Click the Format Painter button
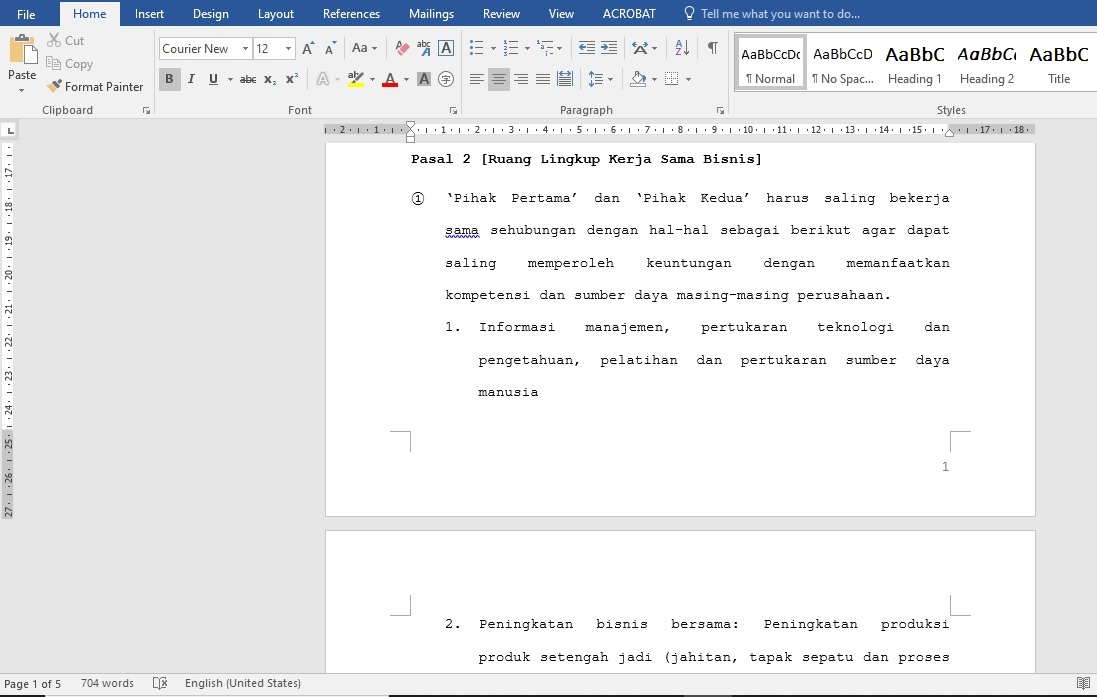This screenshot has width=1097, height=697. tap(95, 87)
